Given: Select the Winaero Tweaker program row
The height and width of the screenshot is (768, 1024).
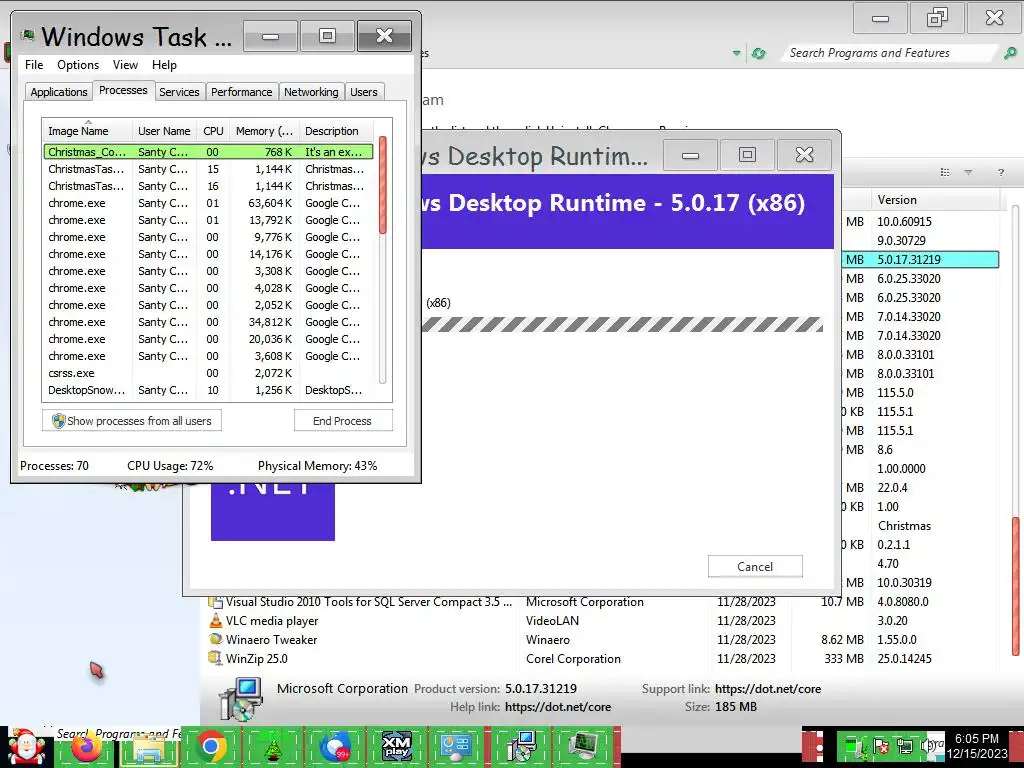Looking at the screenshot, I should 603,639.
